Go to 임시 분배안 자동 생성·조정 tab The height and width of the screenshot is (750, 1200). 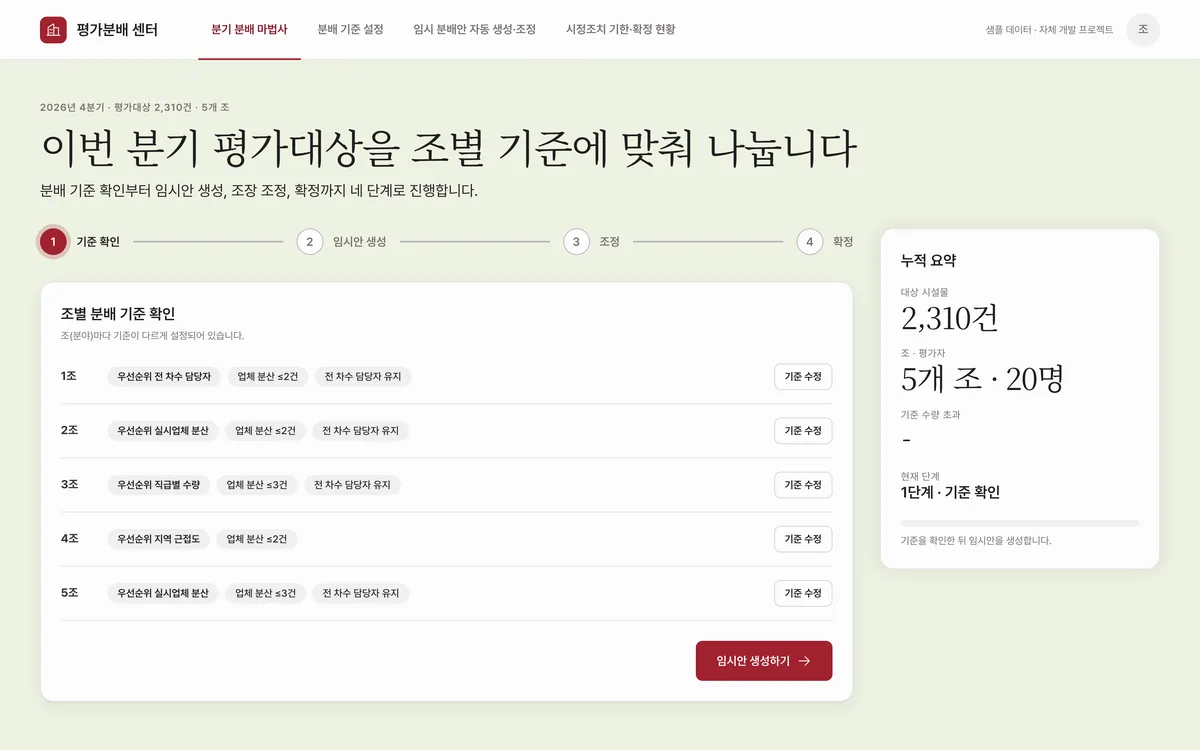tap(474, 30)
